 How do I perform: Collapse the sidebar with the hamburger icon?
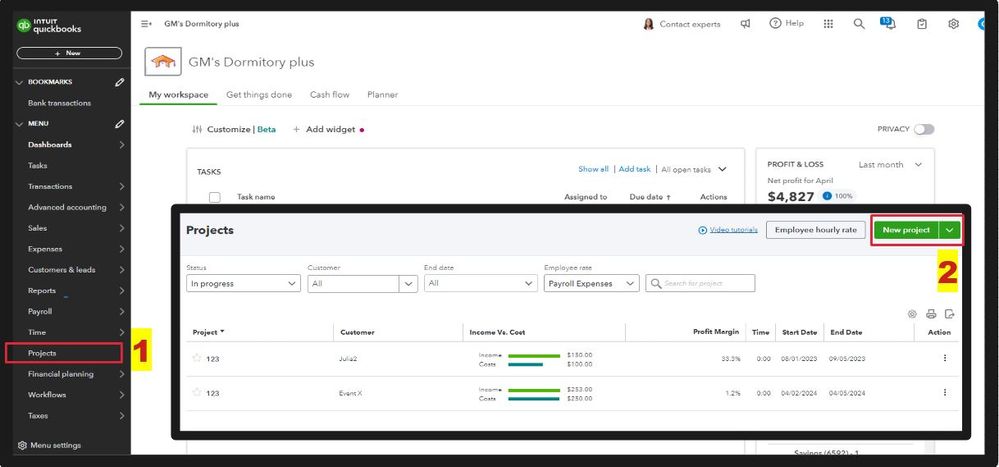(146, 24)
